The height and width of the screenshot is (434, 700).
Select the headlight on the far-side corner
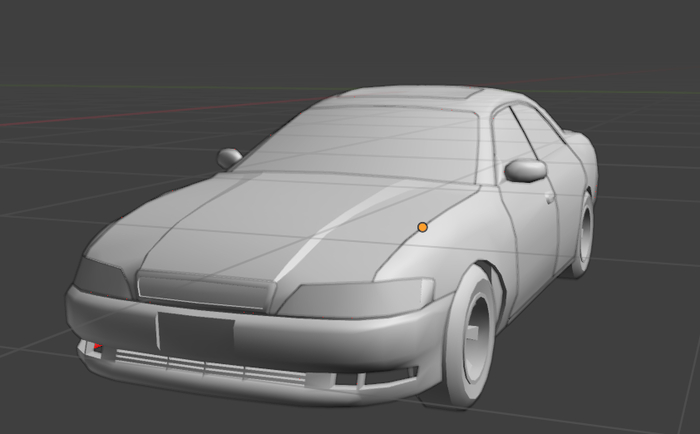[102, 277]
